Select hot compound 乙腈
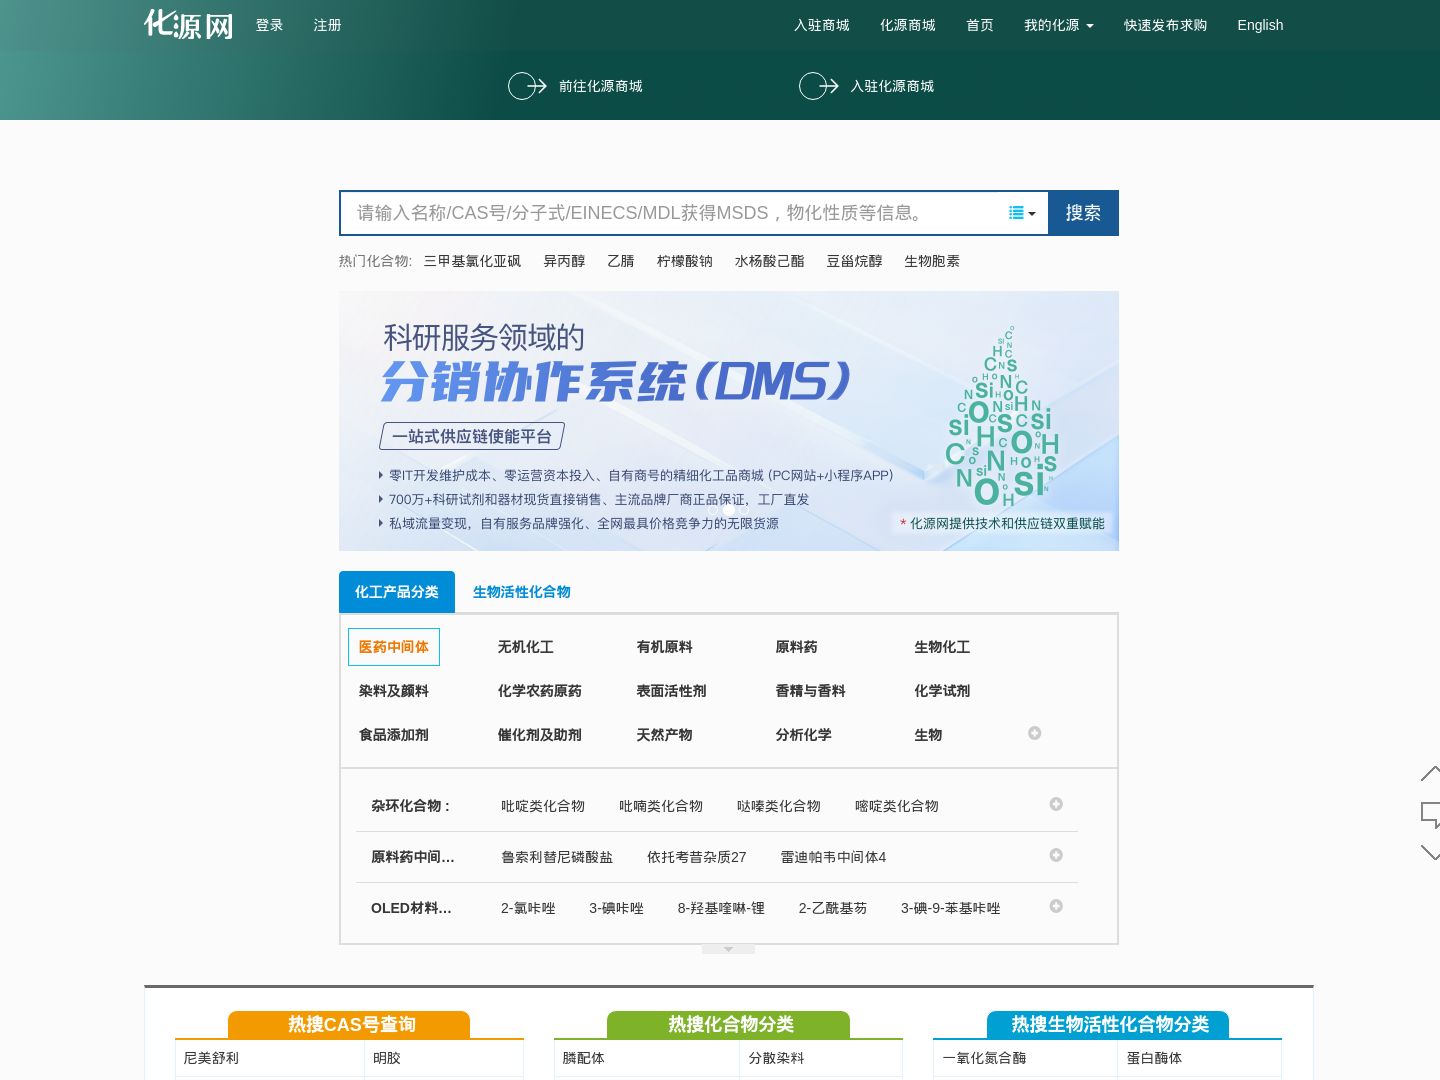This screenshot has width=1440, height=1080. [x=621, y=261]
